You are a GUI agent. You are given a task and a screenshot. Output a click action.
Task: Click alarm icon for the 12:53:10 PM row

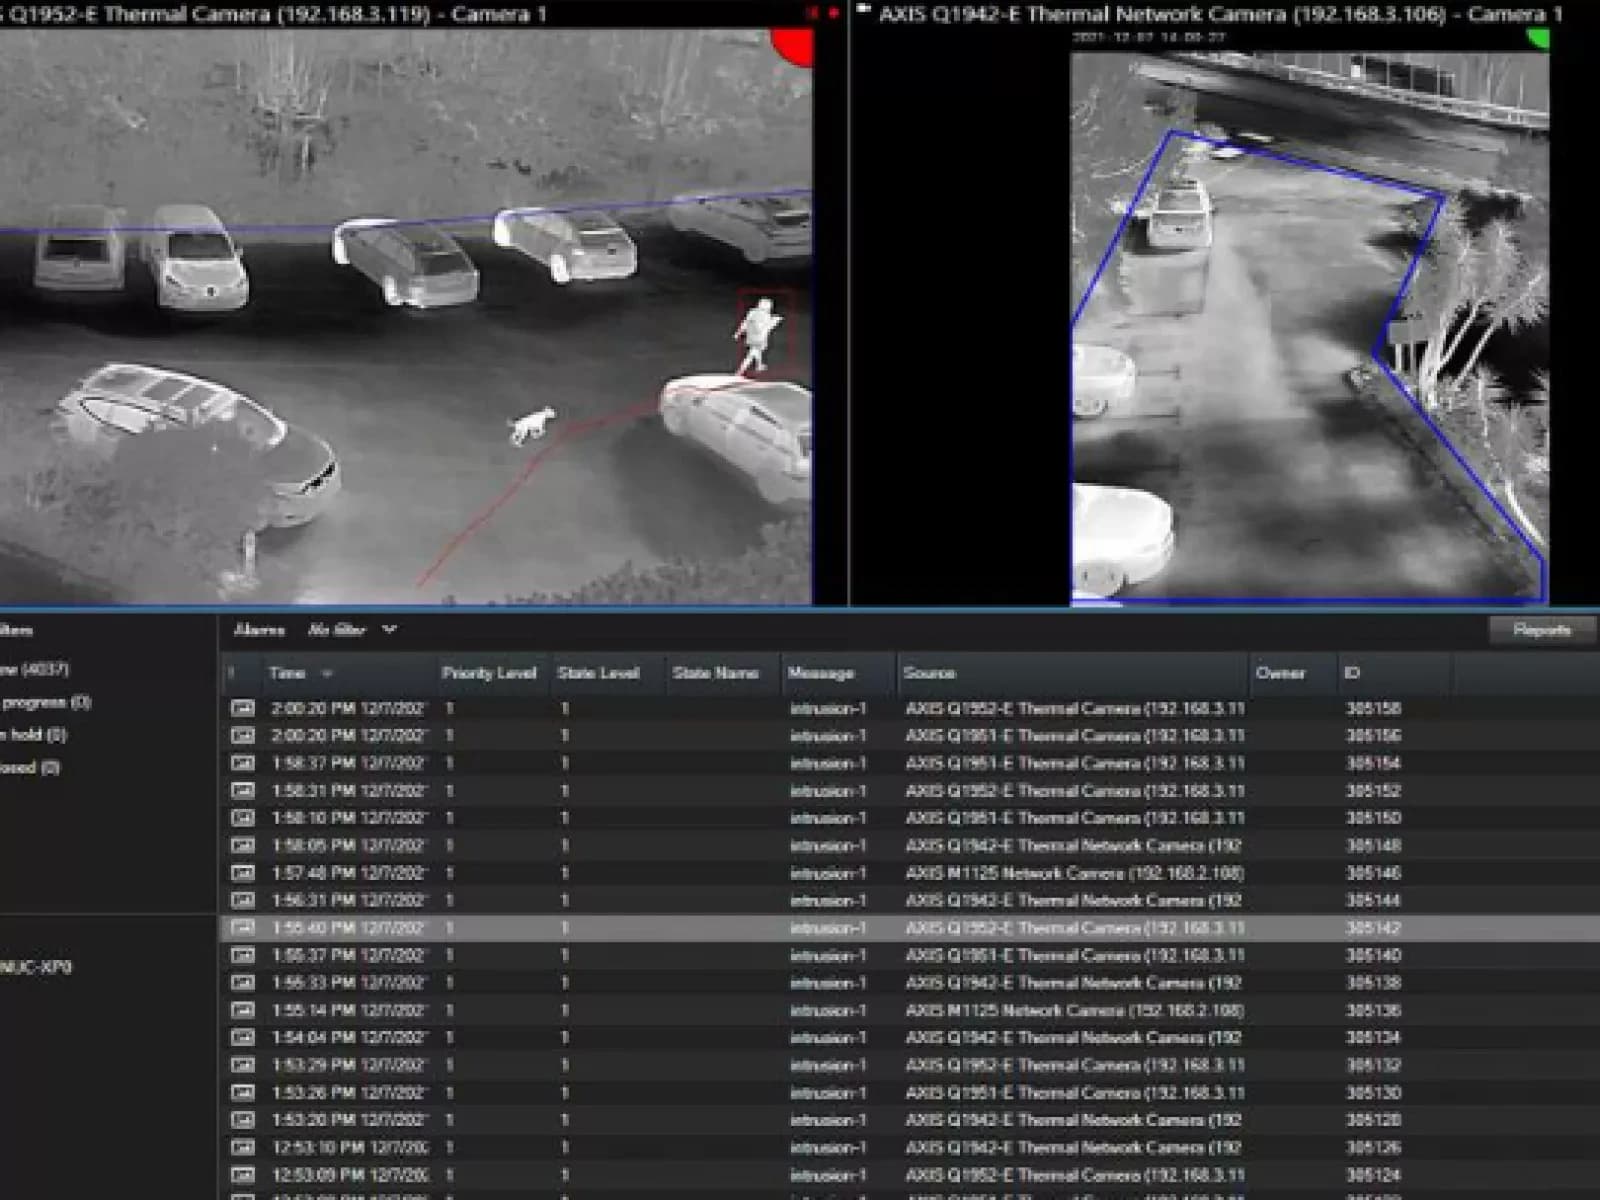tap(242, 1147)
